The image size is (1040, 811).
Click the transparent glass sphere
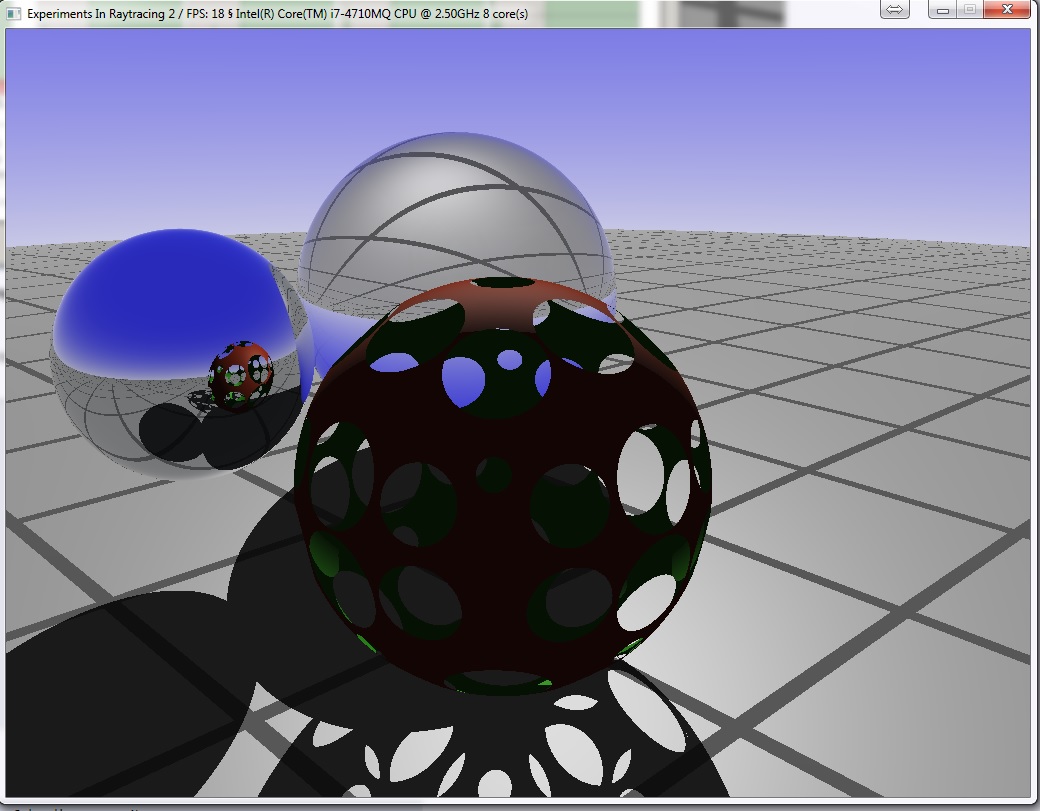click(x=458, y=219)
